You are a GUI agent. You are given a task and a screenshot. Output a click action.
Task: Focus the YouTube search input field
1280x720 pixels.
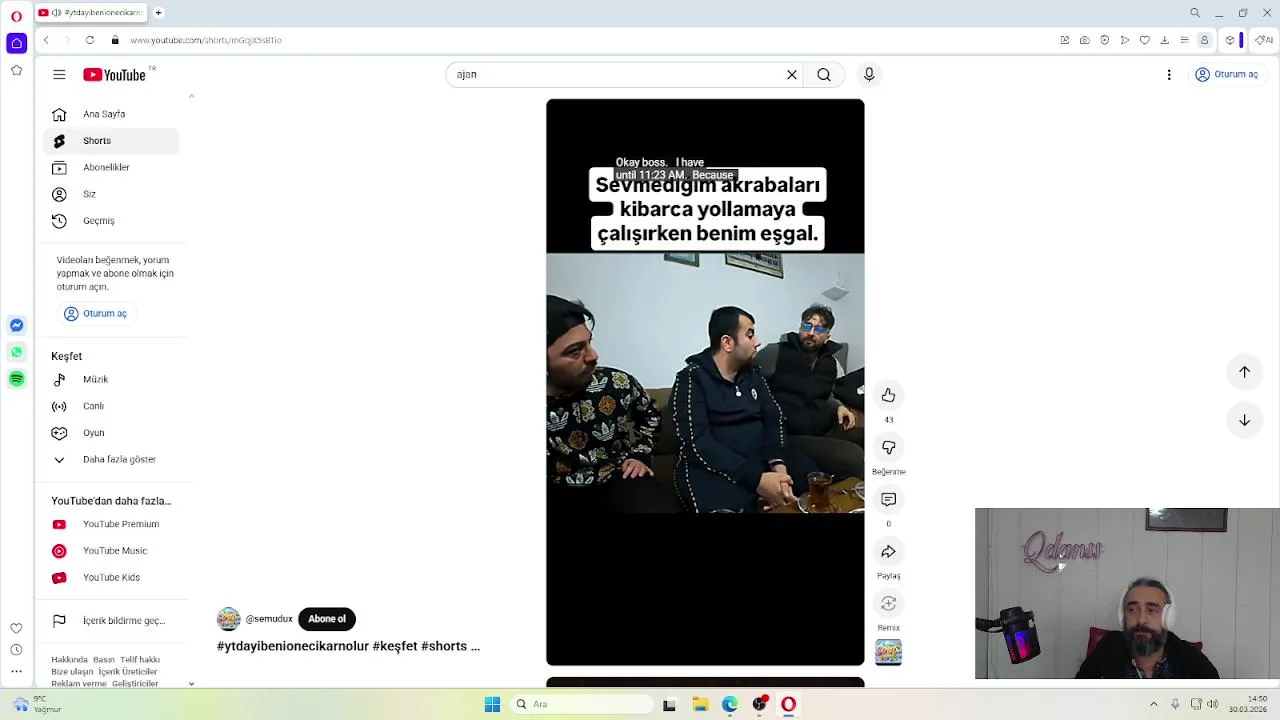coord(617,74)
